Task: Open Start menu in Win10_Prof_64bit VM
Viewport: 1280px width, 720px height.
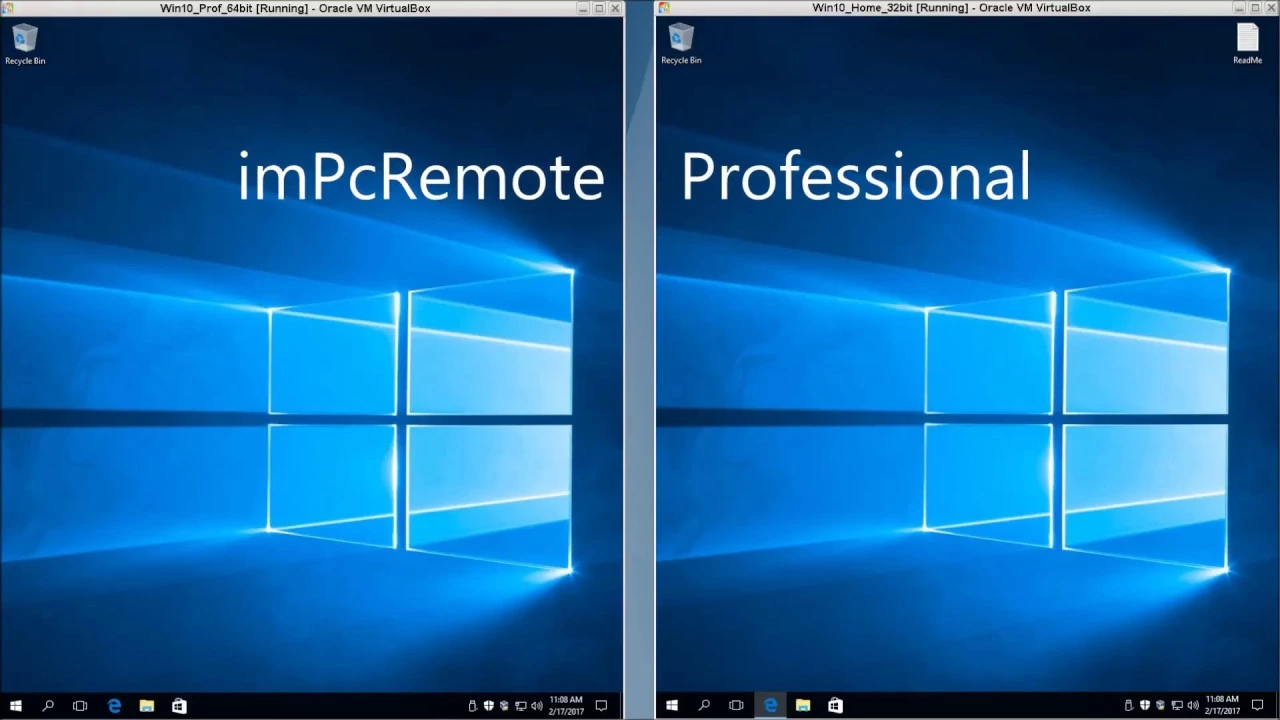Action: [x=16, y=706]
